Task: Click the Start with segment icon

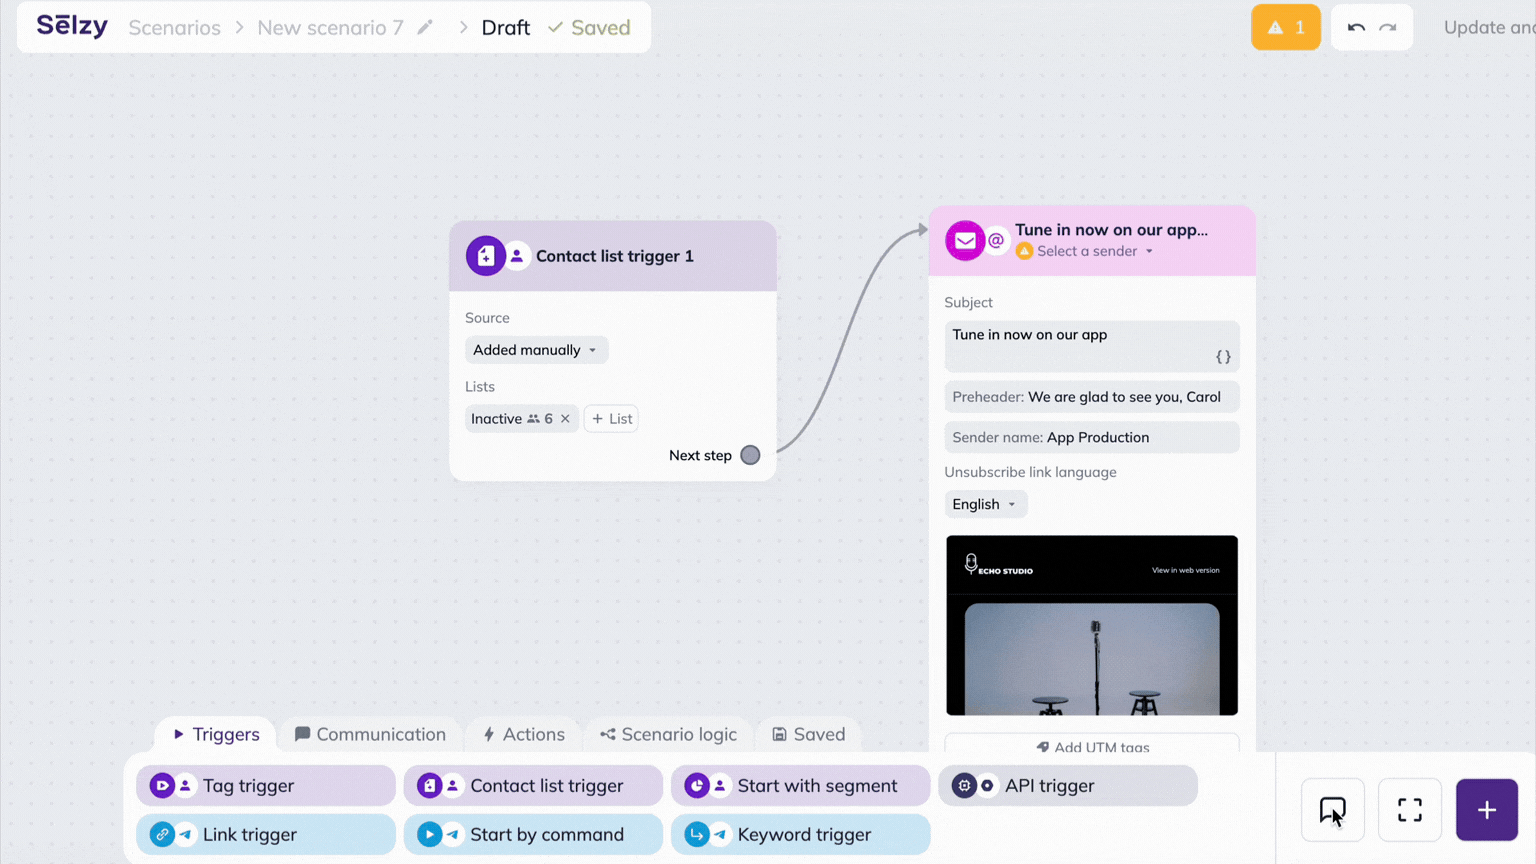Action: tap(696, 786)
